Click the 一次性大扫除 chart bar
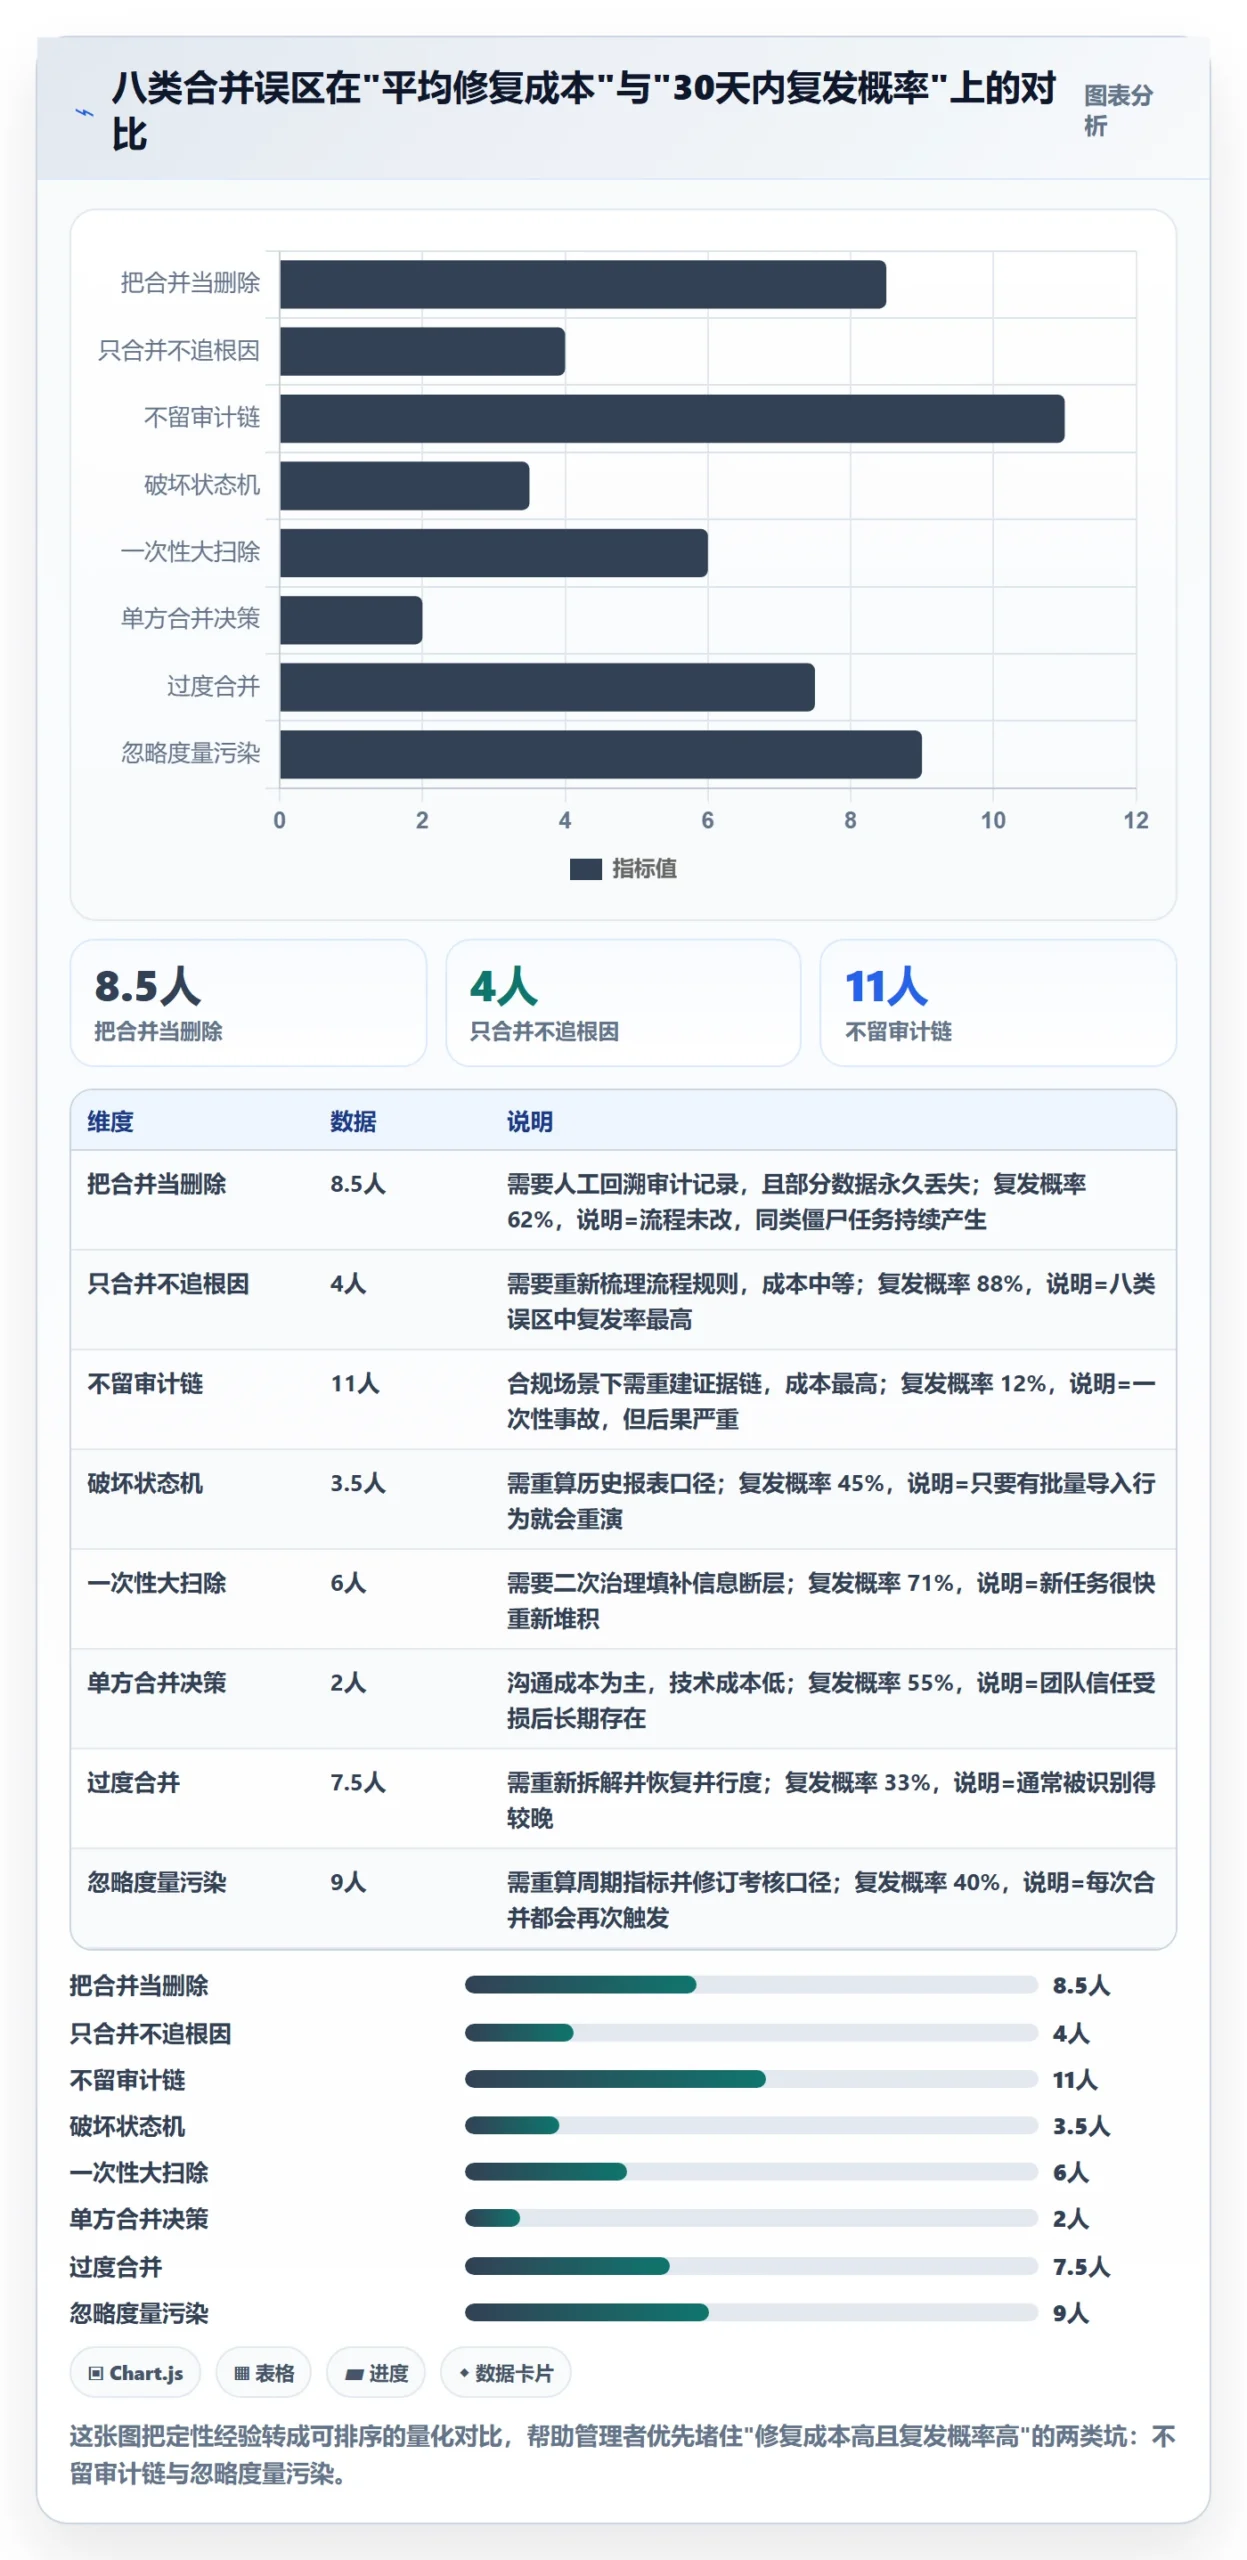 coord(493,552)
